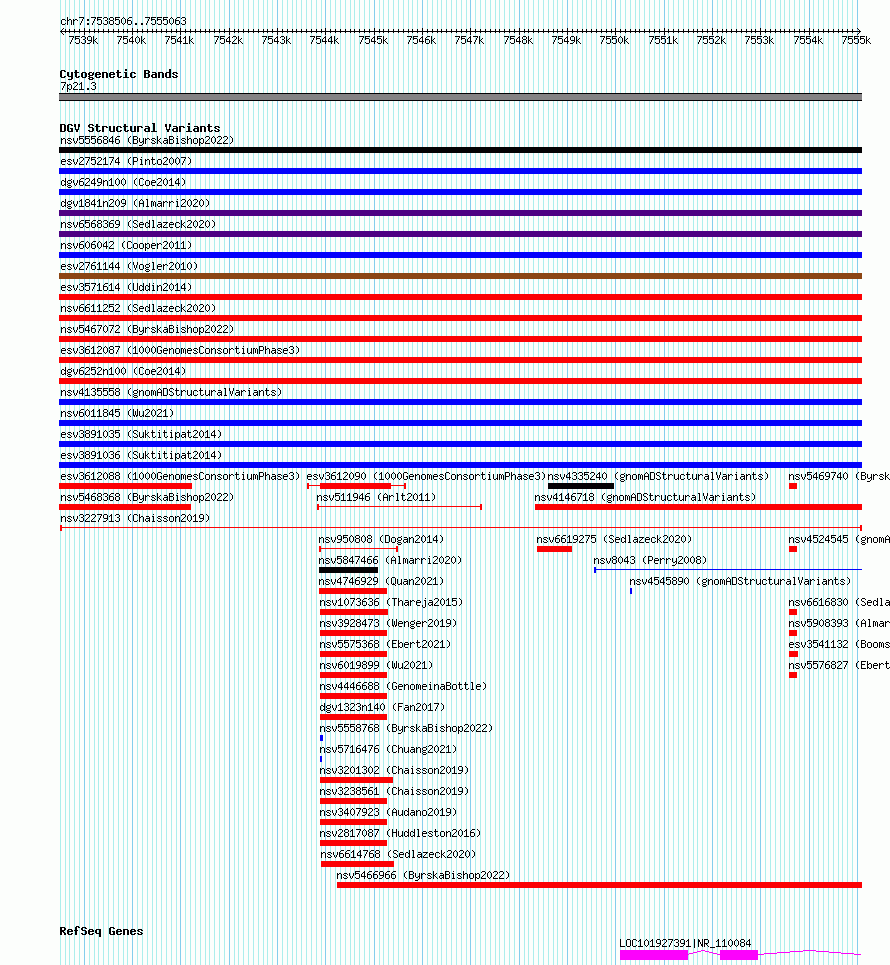Click nsv8043 (Perry2008) label

(650, 560)
